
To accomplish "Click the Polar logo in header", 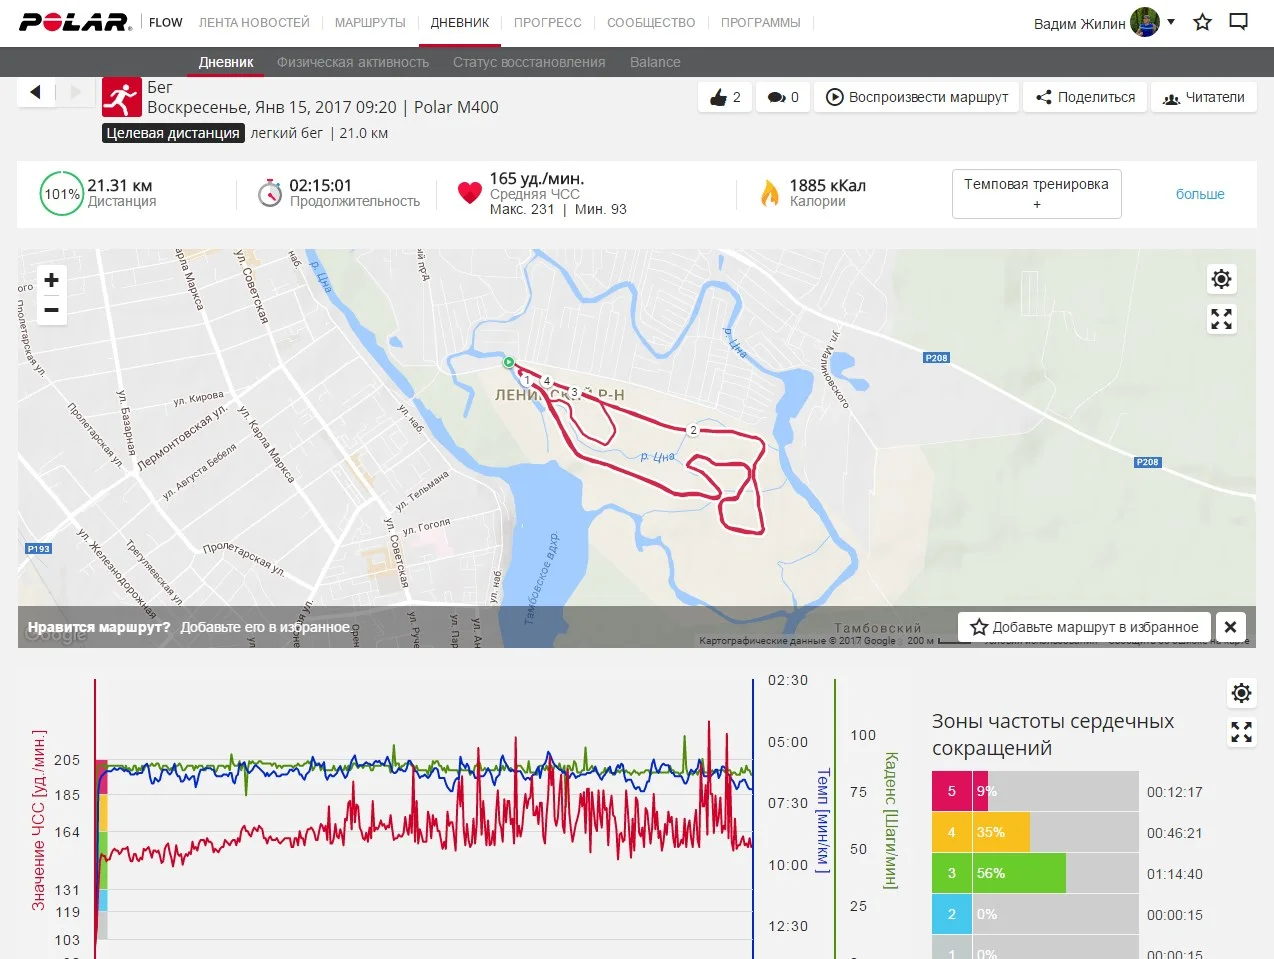I will pos(75,22).
